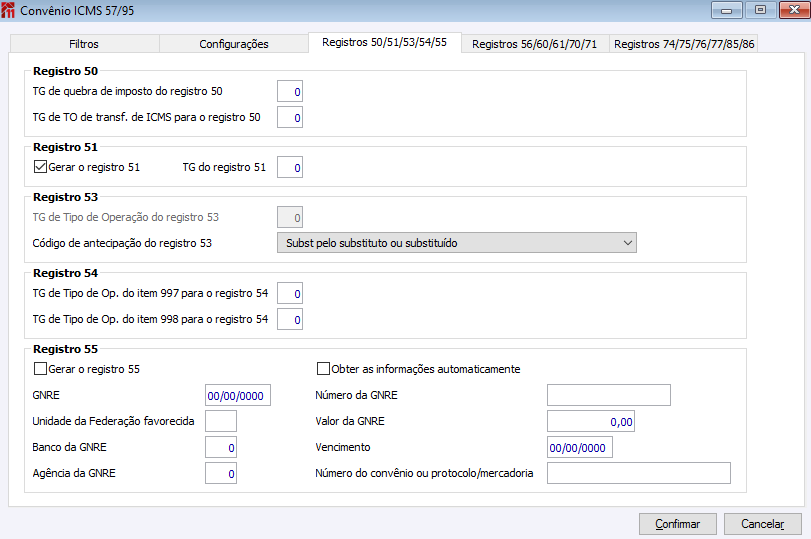811x539 pixels.
Task: Minimize the Convênio ICMS 57/95 window
Action: pyautogui.click(x=727, y=10)
